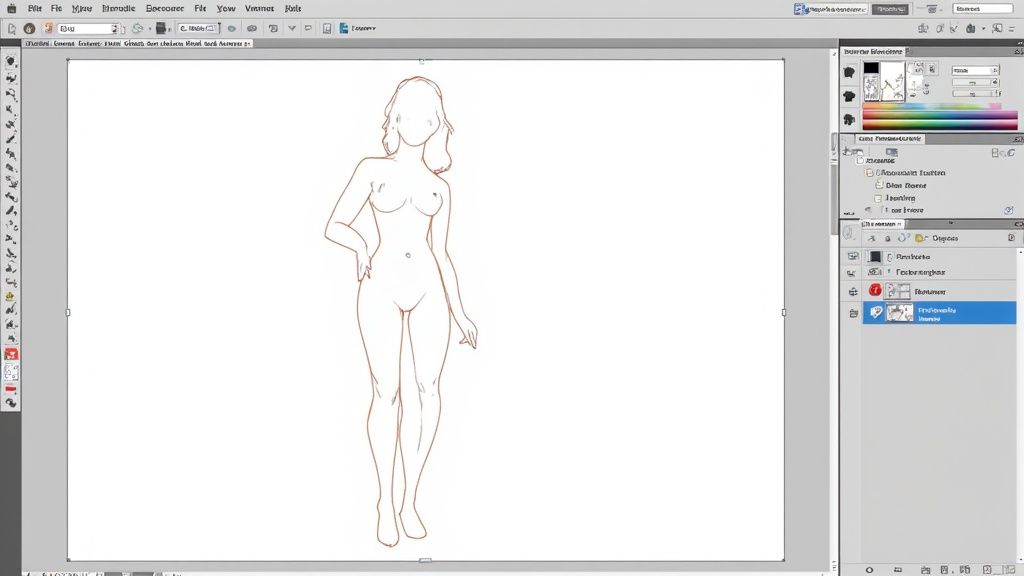
Task: Click the right-middle canvas transform handle
Action: pos(783,312)
